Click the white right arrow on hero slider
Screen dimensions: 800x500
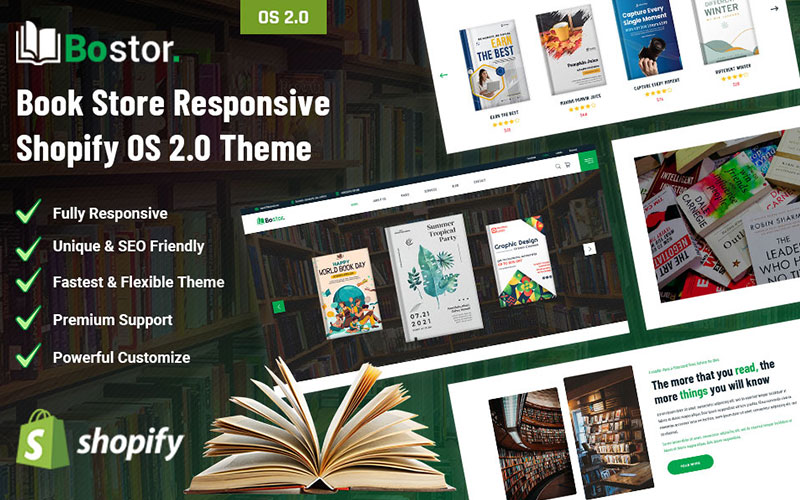pos(590,249)
